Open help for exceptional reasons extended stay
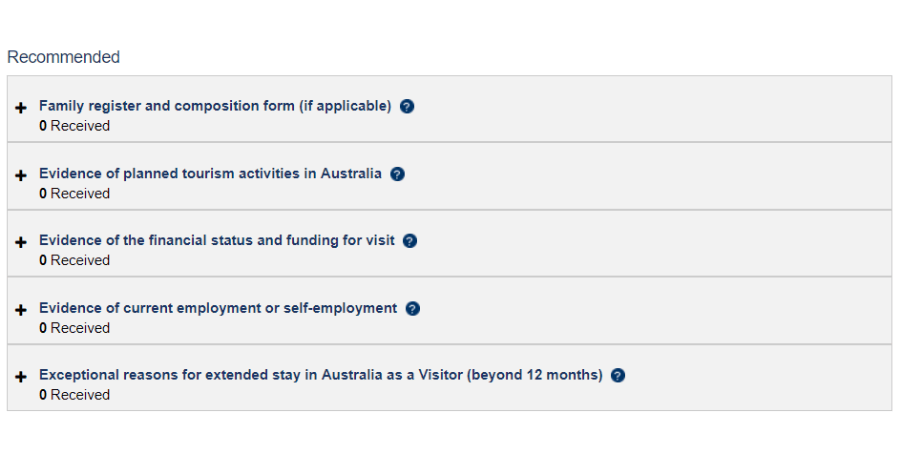Viewport: 900px width, 450px height. (x=618, y=376)
